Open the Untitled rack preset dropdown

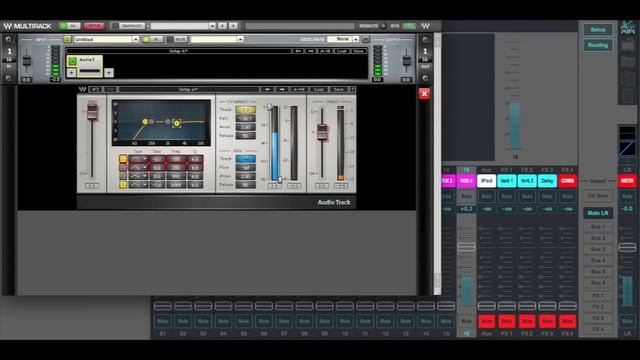(136, 39)
